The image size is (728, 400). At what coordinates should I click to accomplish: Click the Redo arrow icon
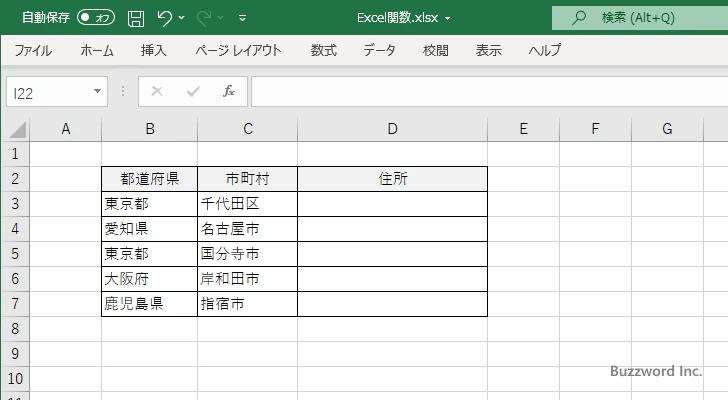tap(204, 18)
